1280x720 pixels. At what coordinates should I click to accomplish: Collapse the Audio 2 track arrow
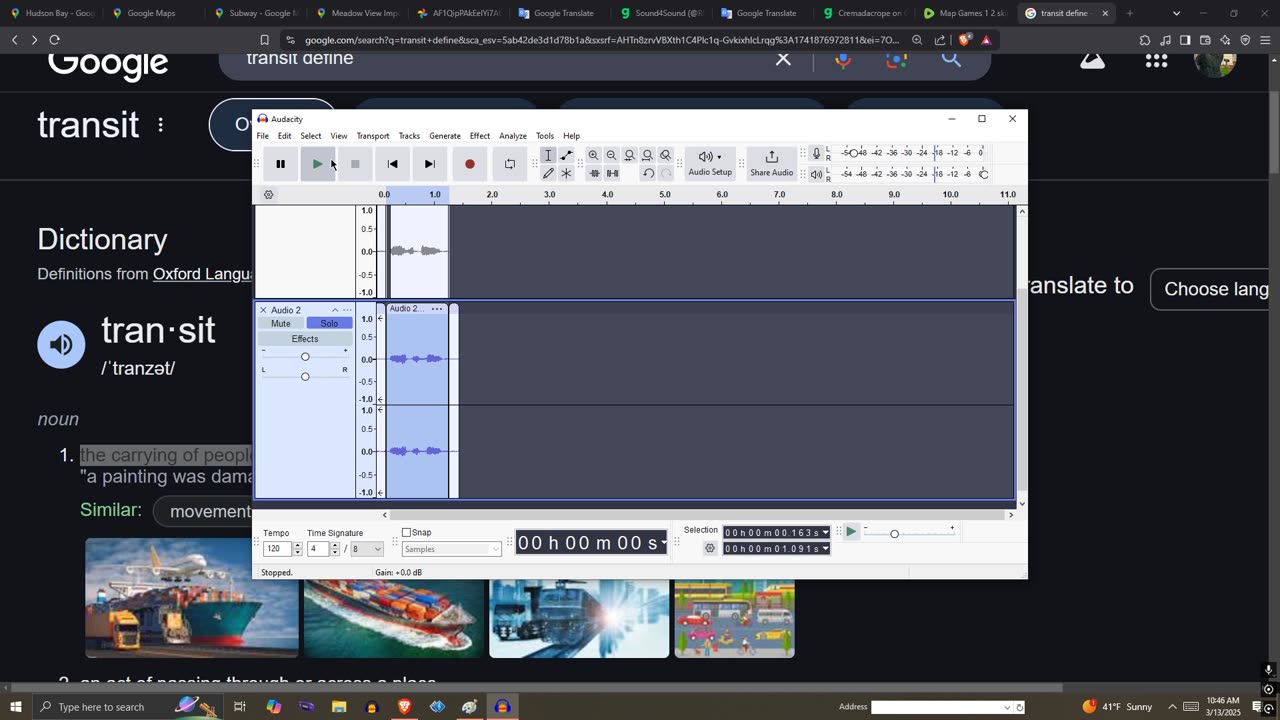coord(335,310)
